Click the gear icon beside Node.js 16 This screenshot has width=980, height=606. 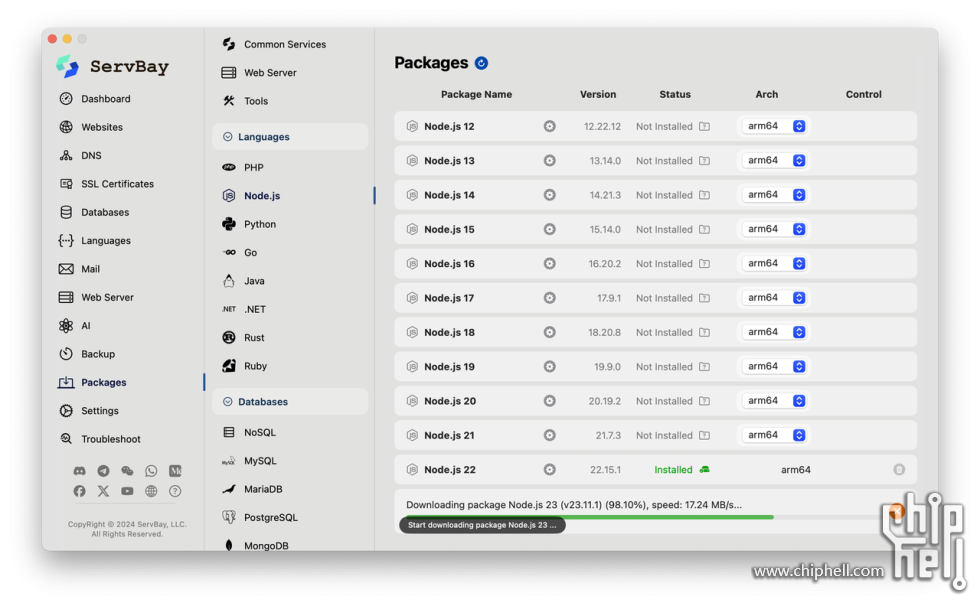tap(549, 264)
